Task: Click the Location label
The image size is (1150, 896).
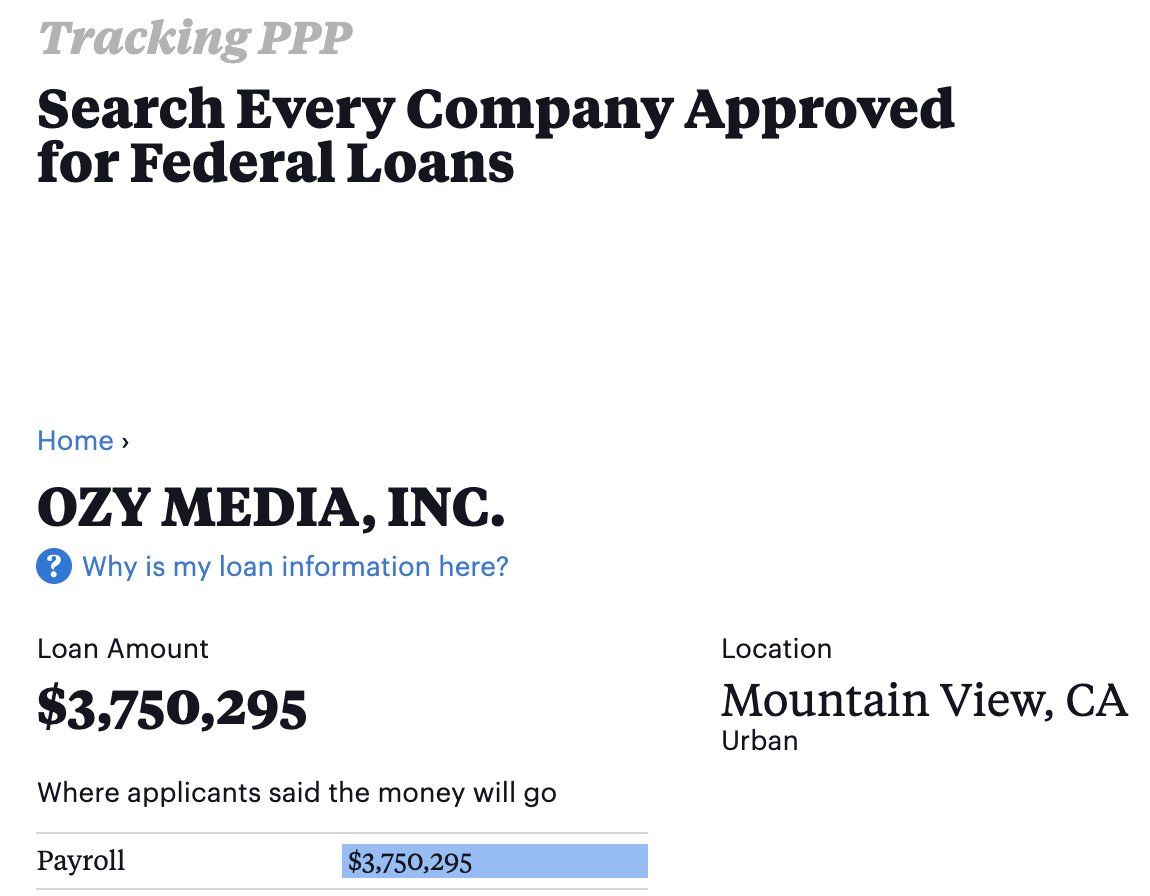Action: point(776,649)
